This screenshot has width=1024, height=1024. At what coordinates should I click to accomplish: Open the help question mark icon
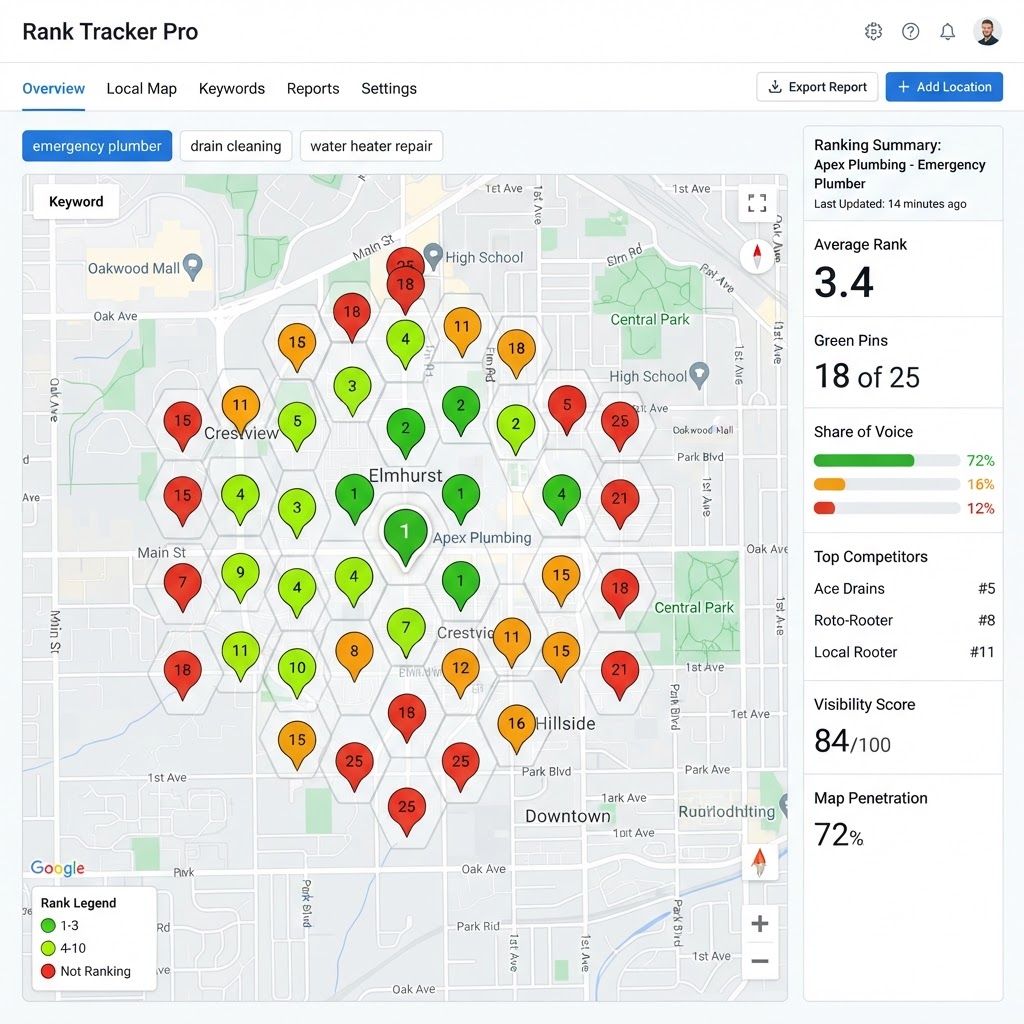click(x=910, y=31)
